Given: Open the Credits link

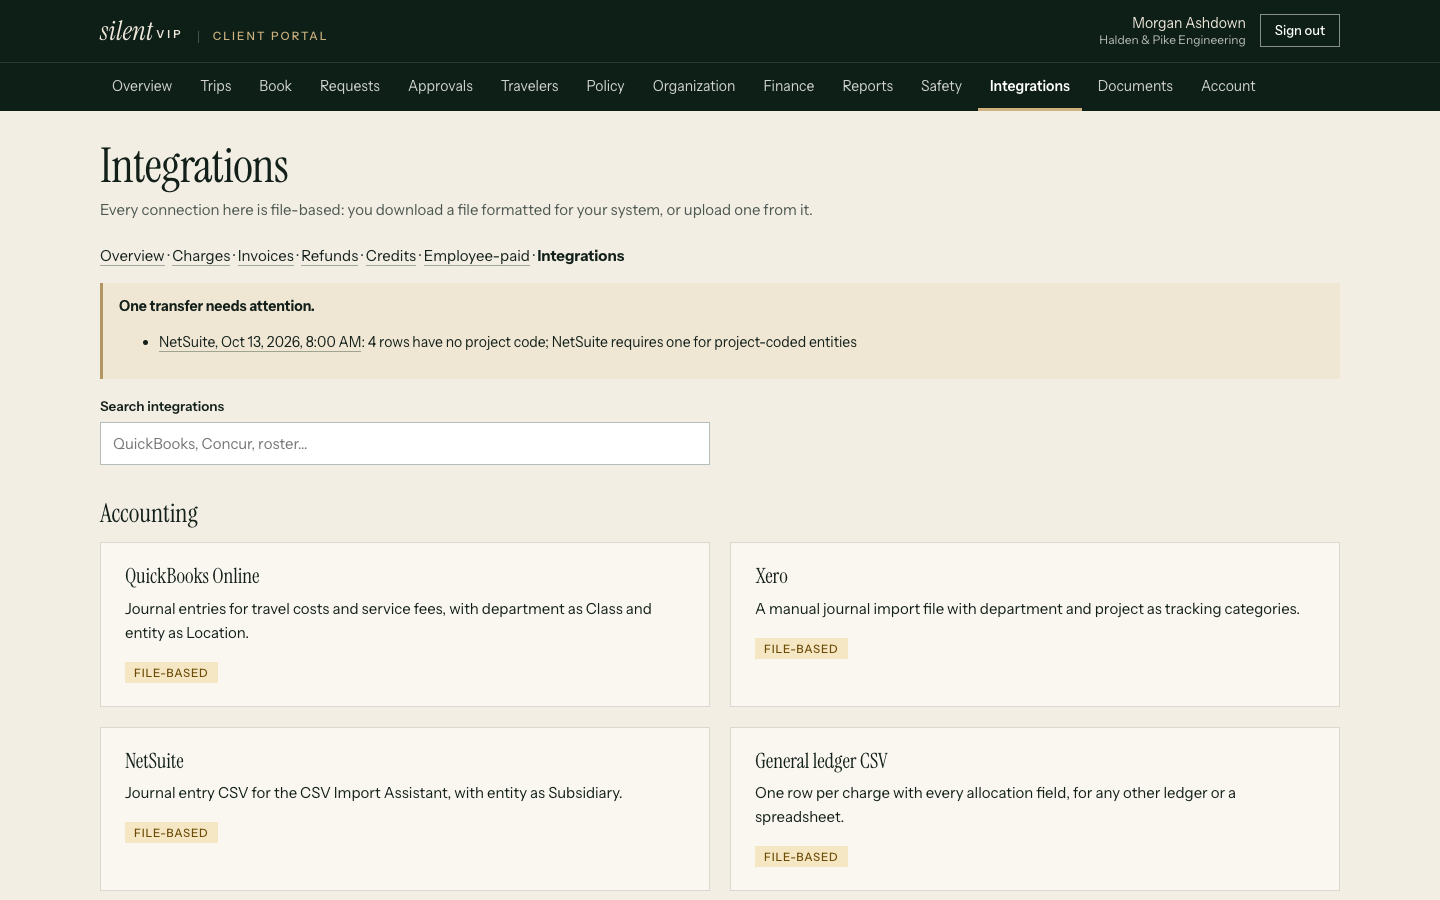Looking at the screenshot, I should point(391,256).
